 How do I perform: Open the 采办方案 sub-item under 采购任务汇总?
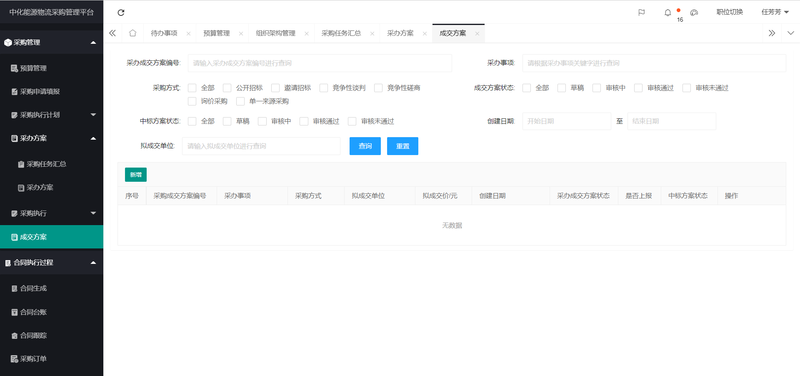click(52, 188)
